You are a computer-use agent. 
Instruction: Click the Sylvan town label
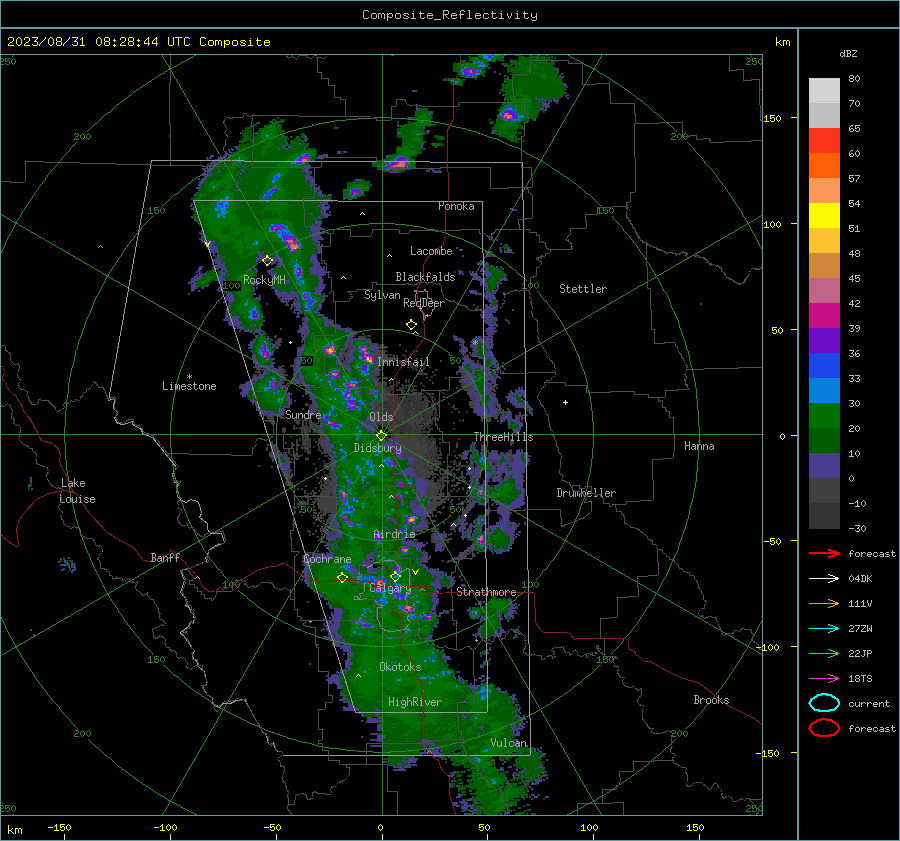click(x=382, y=295)
